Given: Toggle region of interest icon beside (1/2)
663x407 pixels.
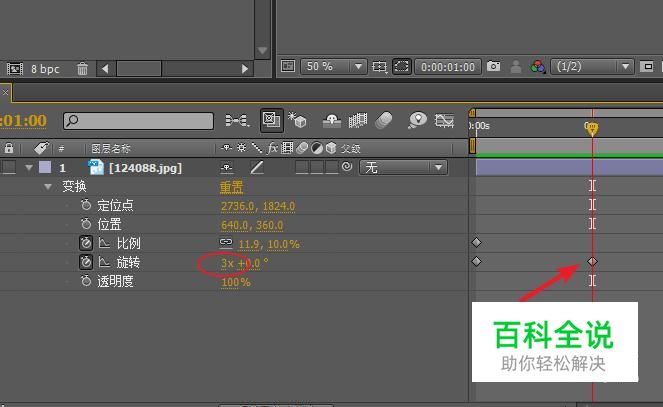Looking at the screenshot, I should tap(647, 66).
